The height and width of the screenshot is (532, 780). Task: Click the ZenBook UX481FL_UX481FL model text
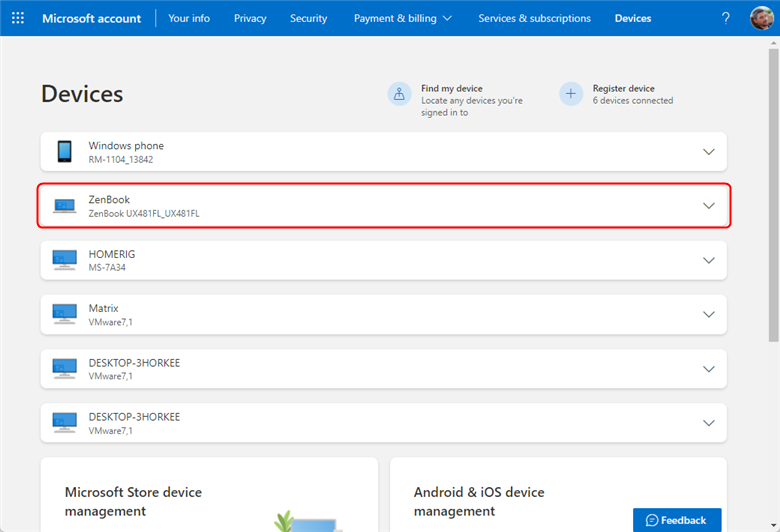(x=144, y=213)
